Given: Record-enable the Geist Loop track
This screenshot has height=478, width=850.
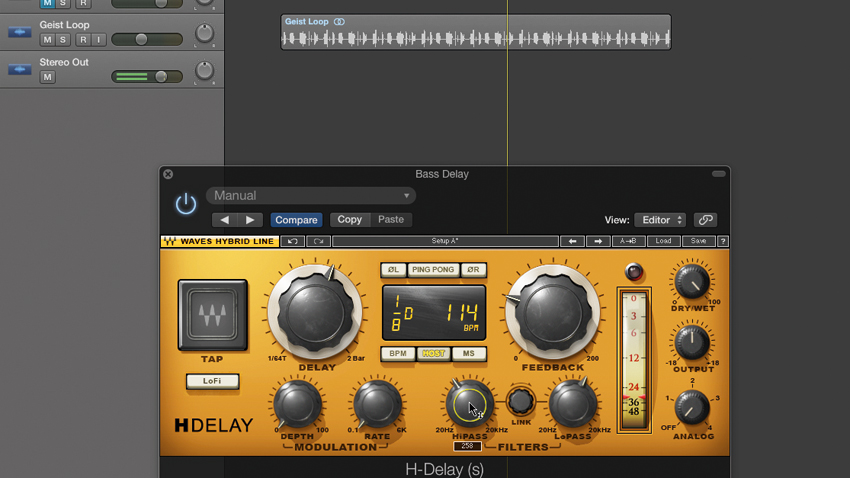Looking at the screenshot, I should 83,40.
